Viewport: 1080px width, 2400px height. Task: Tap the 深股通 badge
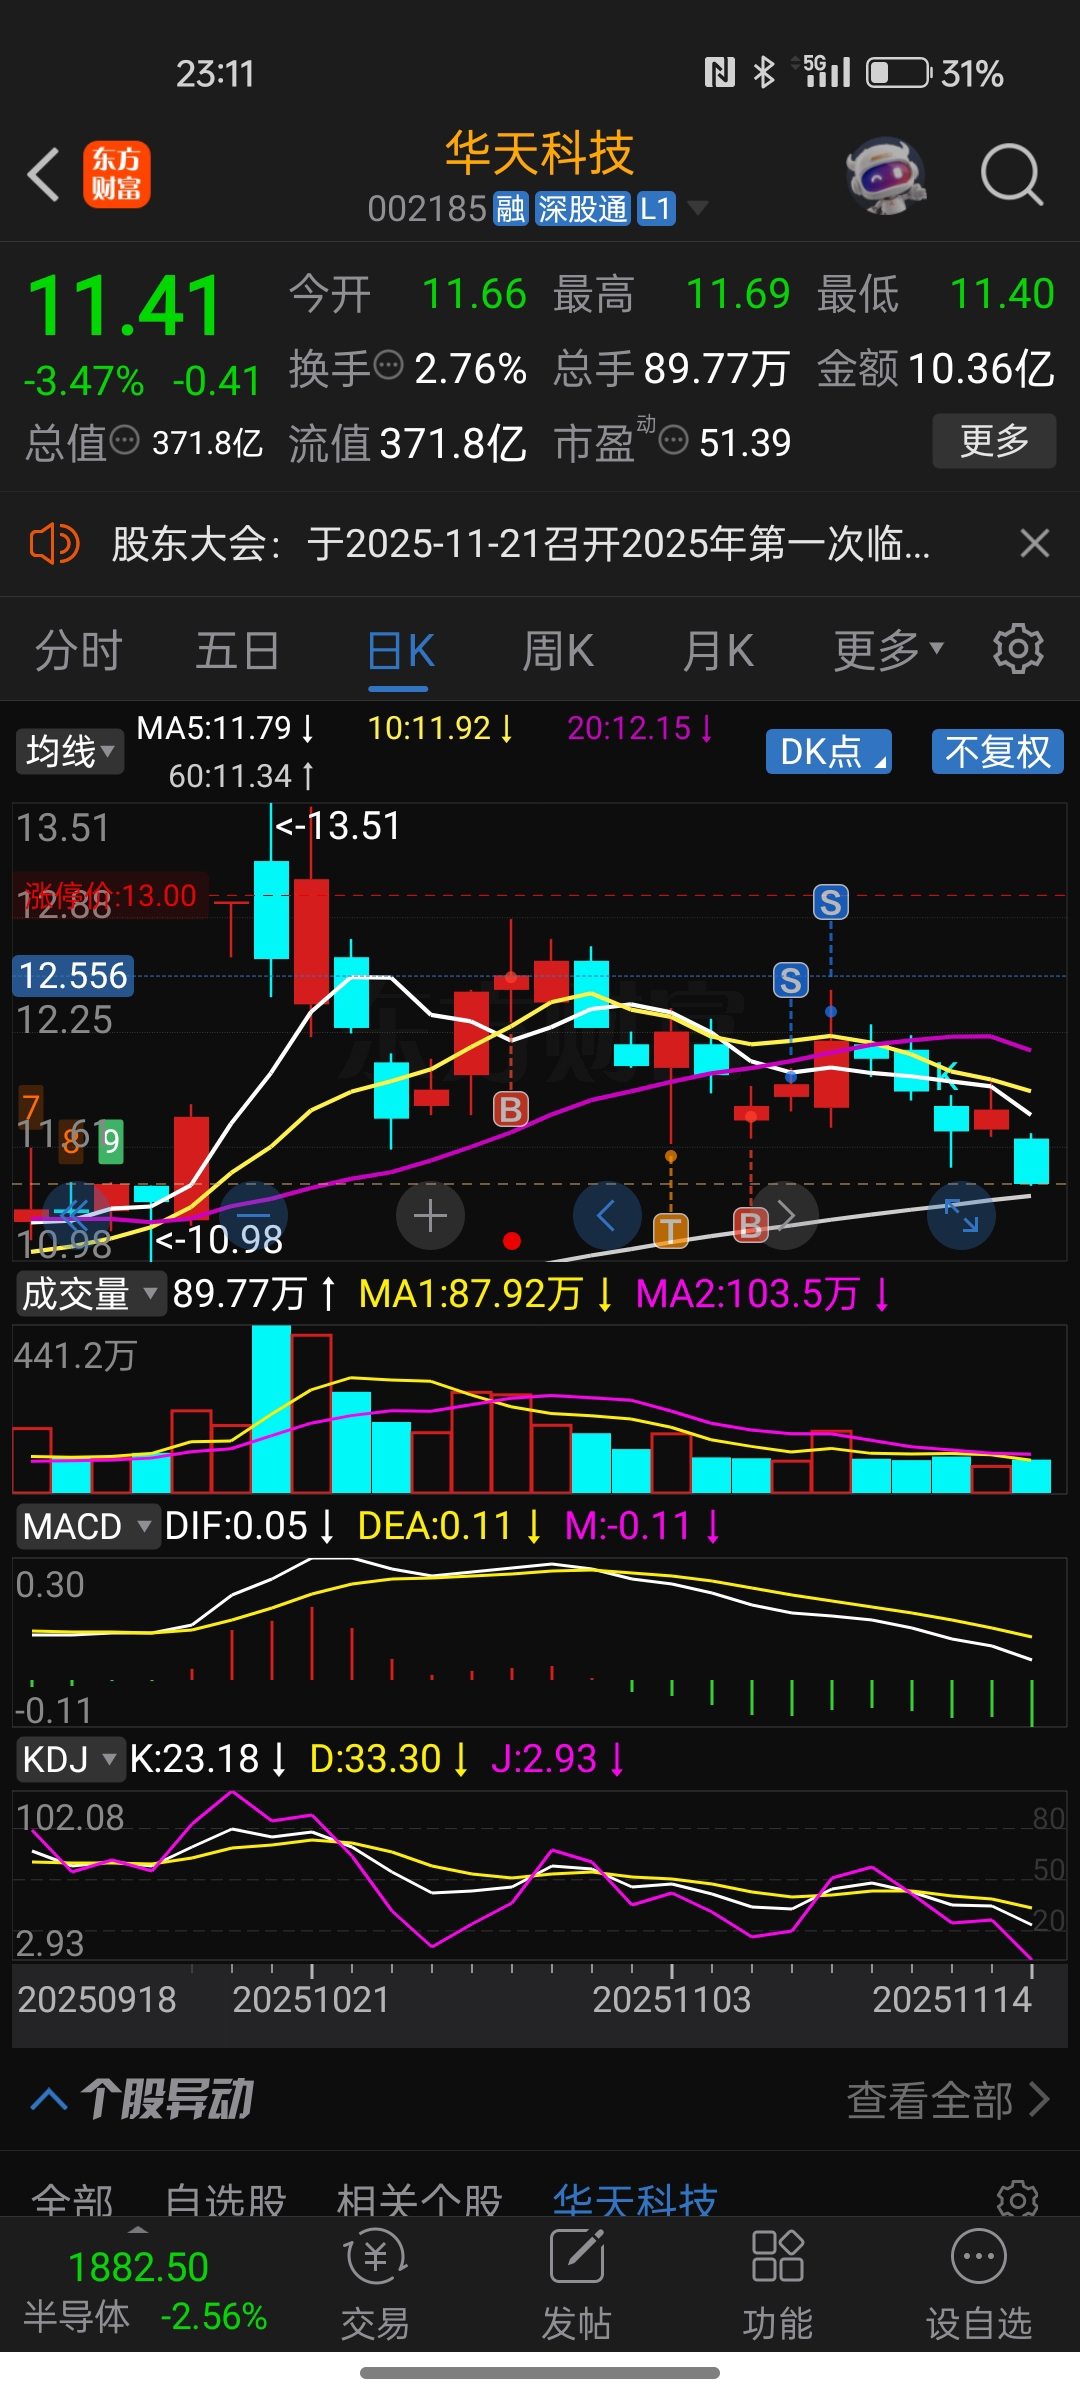582,209
